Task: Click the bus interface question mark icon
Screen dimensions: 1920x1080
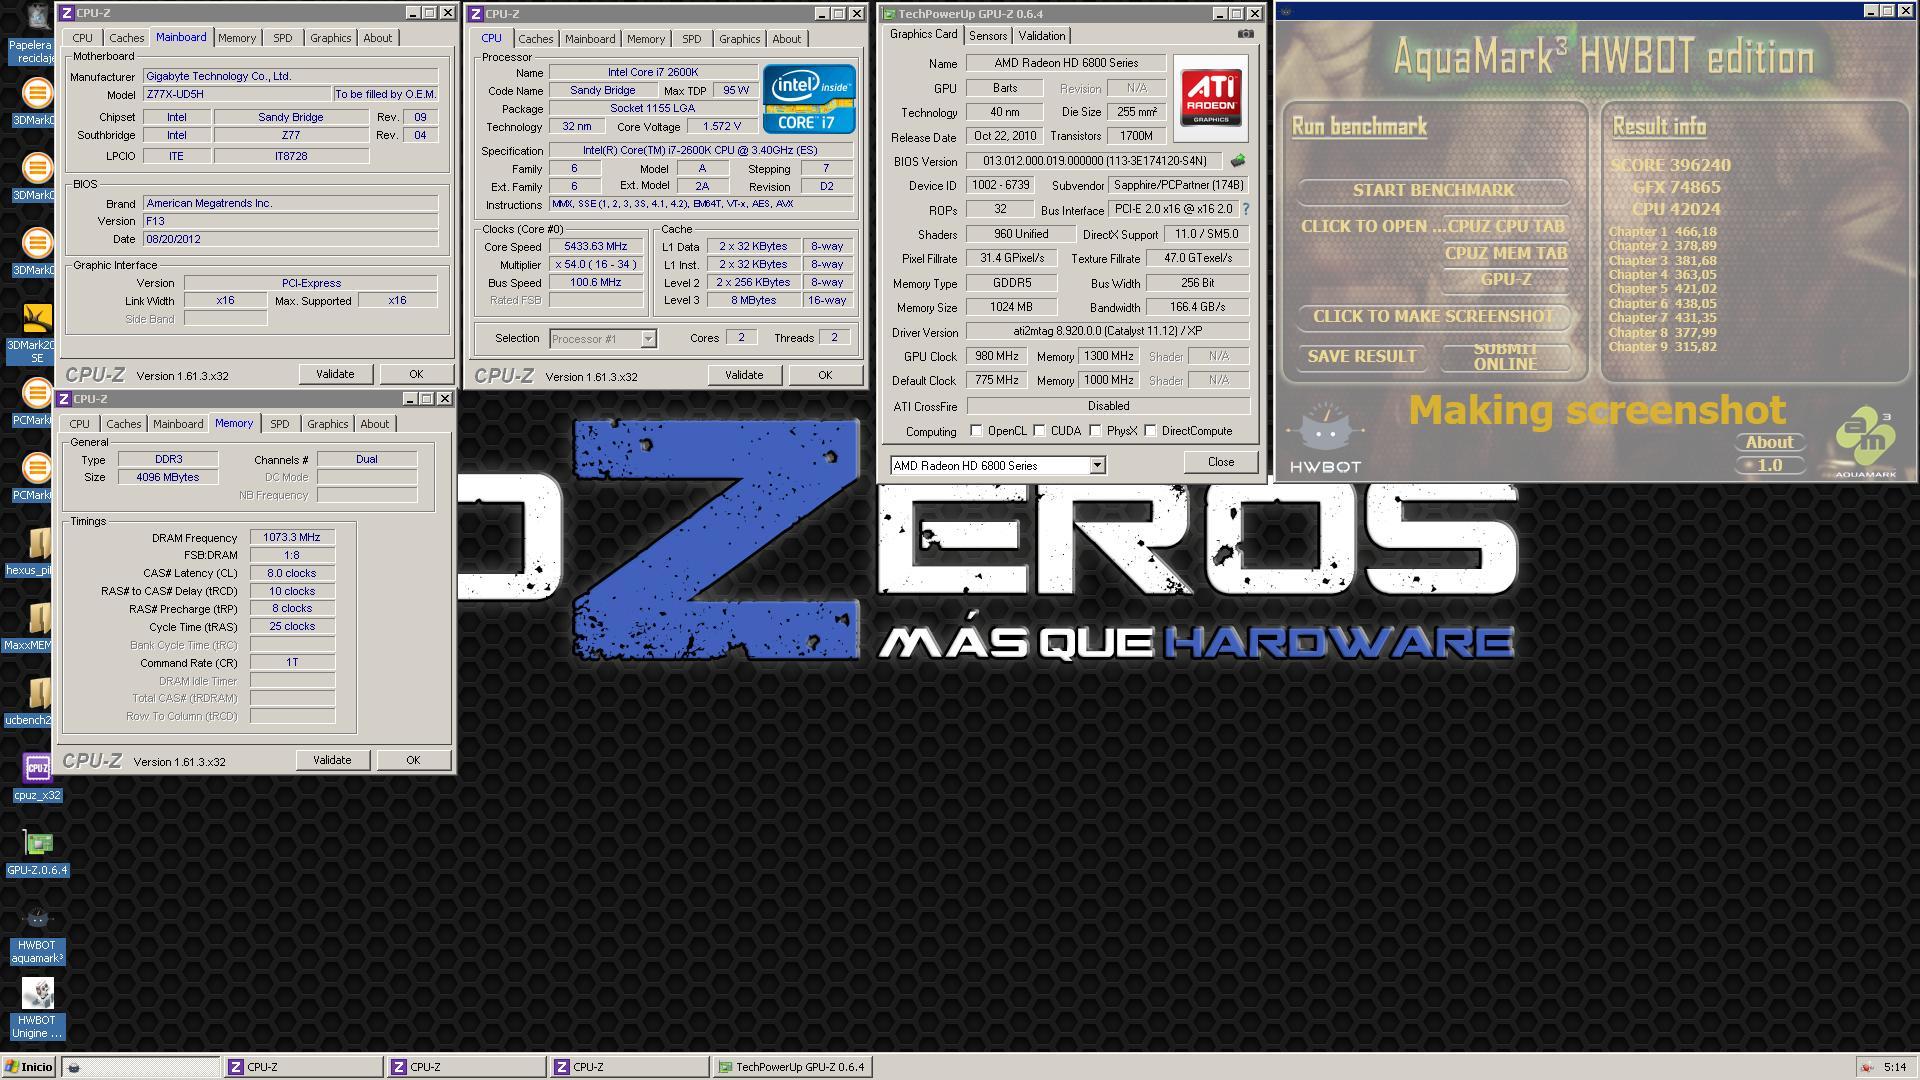Action: pos(1246,209)
